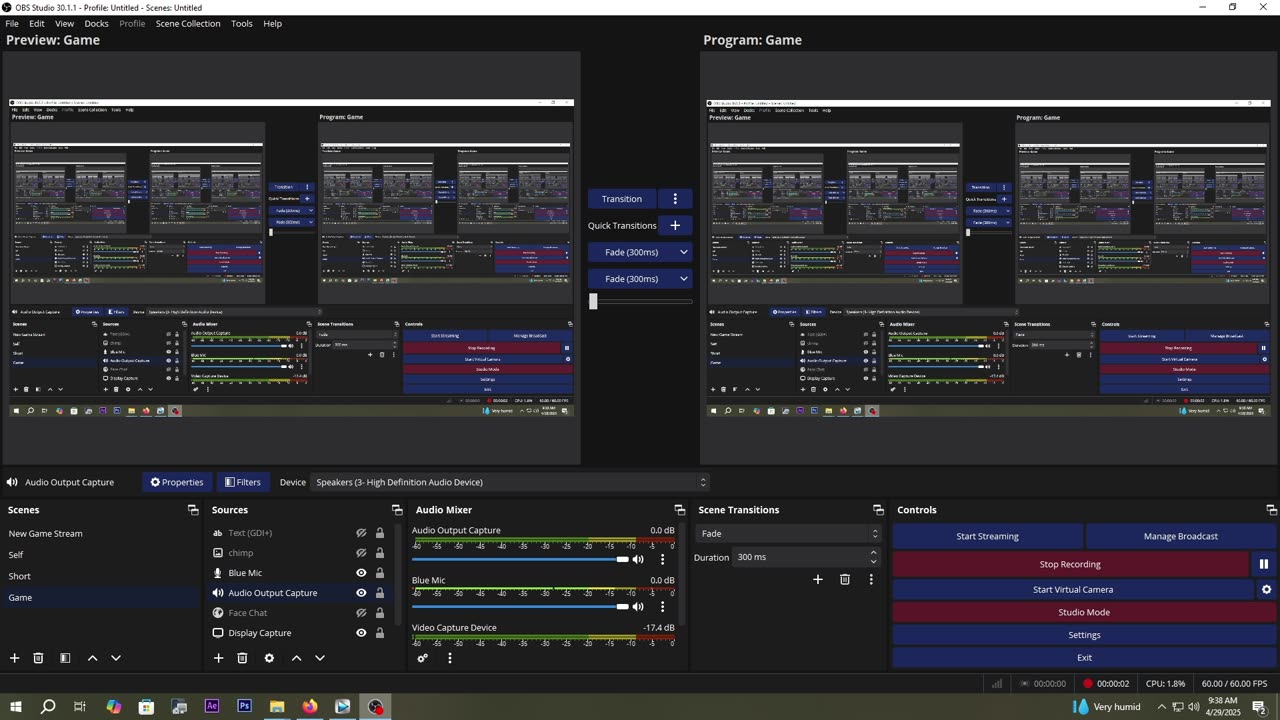Open Properties for Audio Output Capture
Viewport: 1280px width, 720px height.
177,482
